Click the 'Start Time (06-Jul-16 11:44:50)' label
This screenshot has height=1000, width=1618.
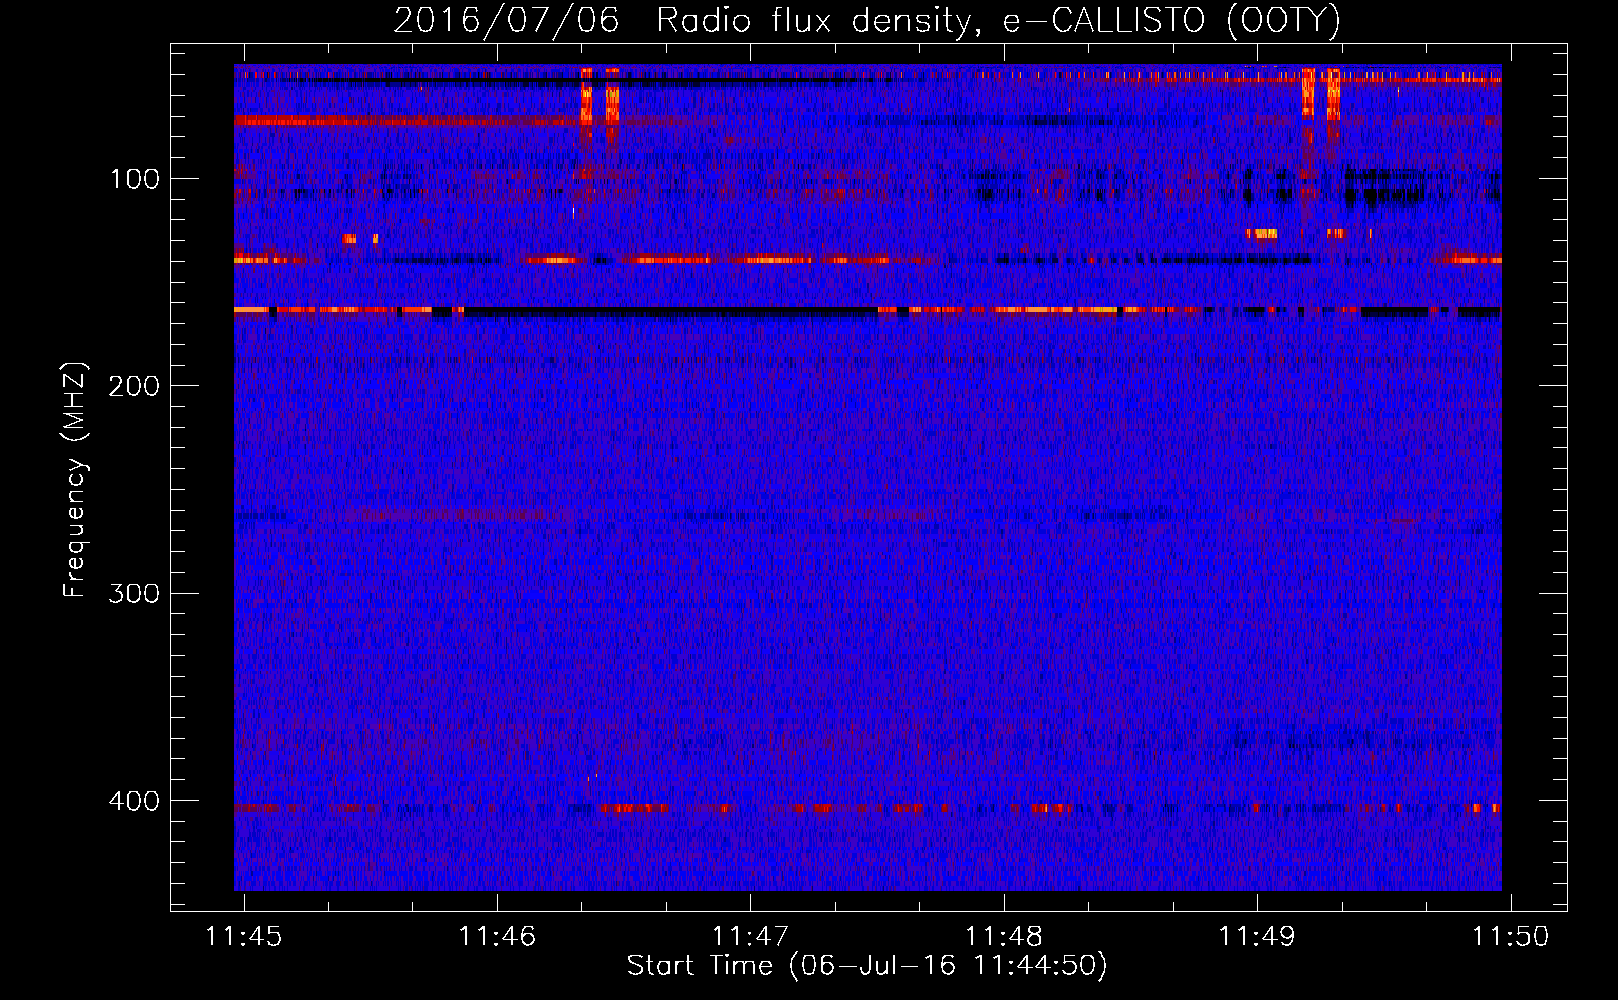coord(867,966)
